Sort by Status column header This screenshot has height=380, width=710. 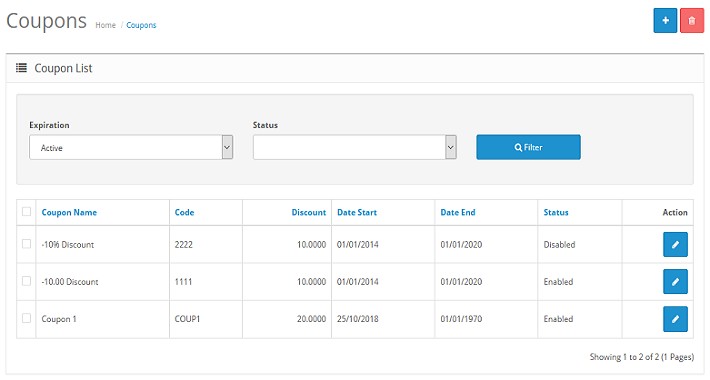[x=556, y=212]
